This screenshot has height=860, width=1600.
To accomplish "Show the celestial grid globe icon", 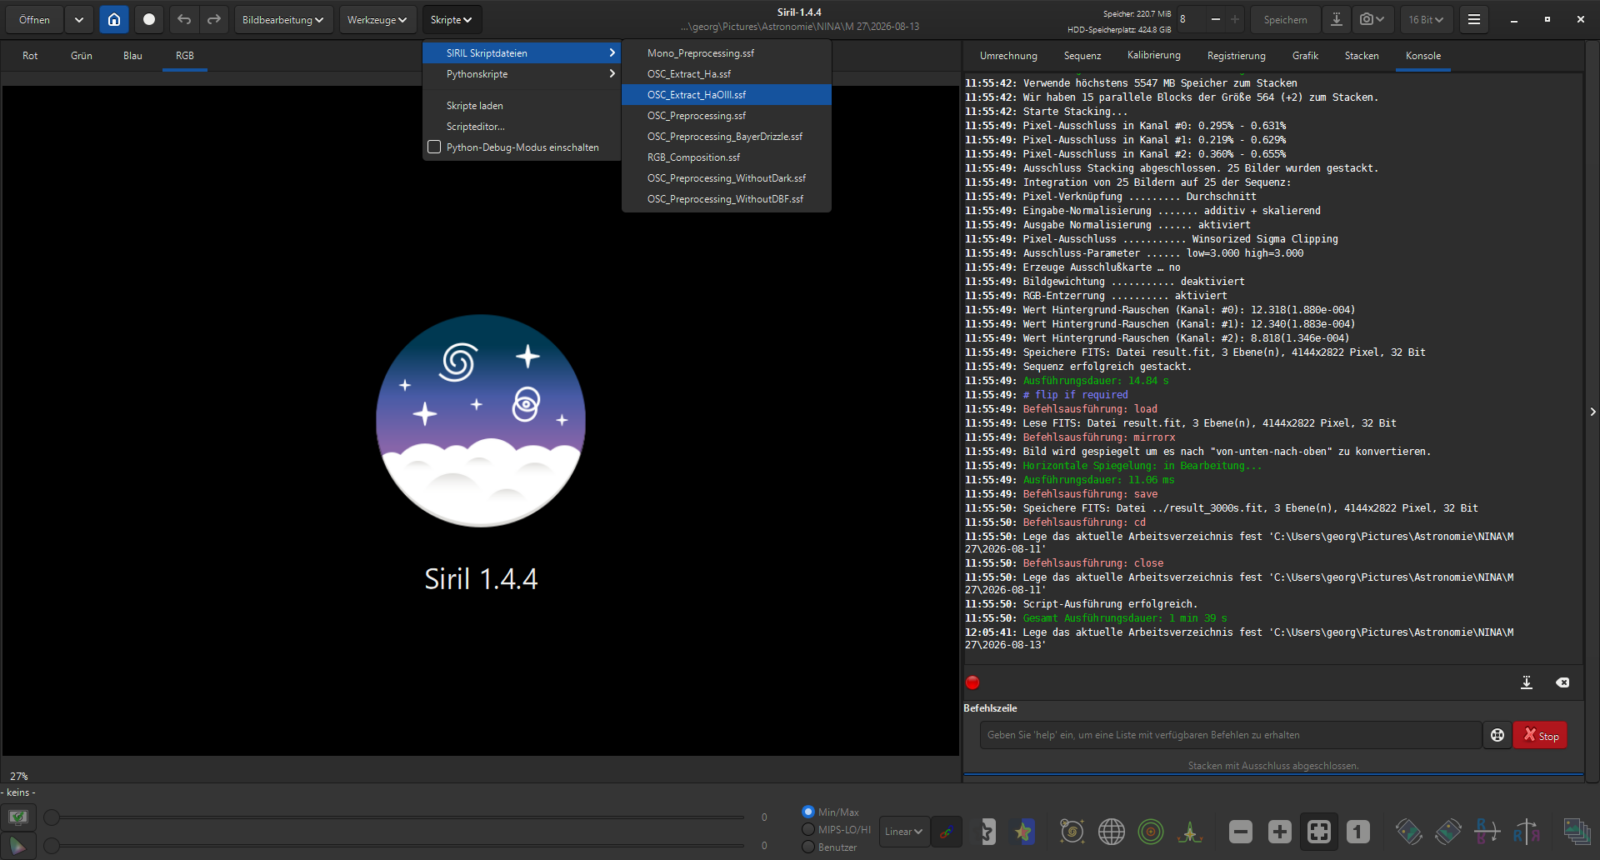I will point(1111,831).
